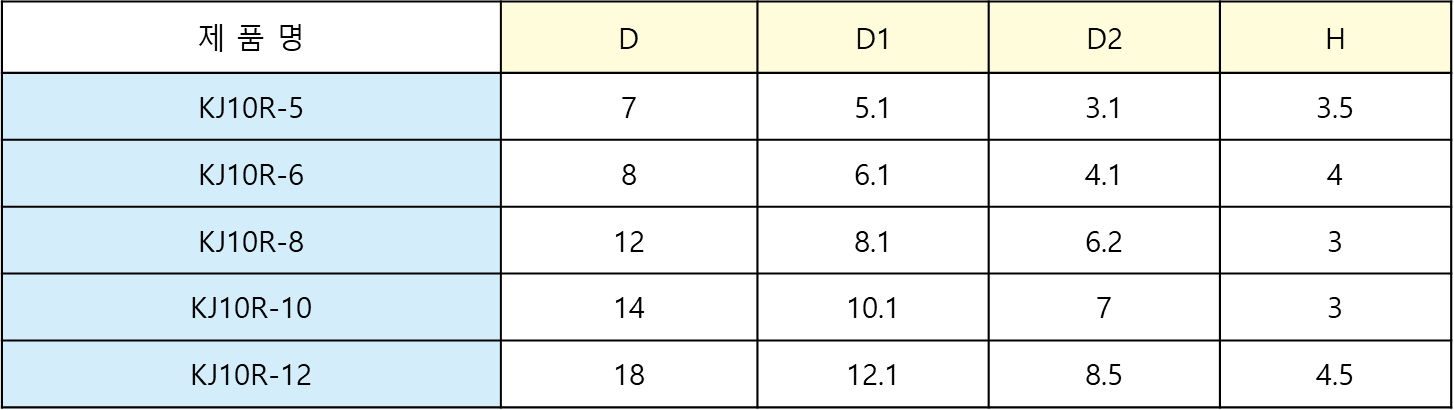
Task: Select the D value 12
Action: tap(629, 241)
